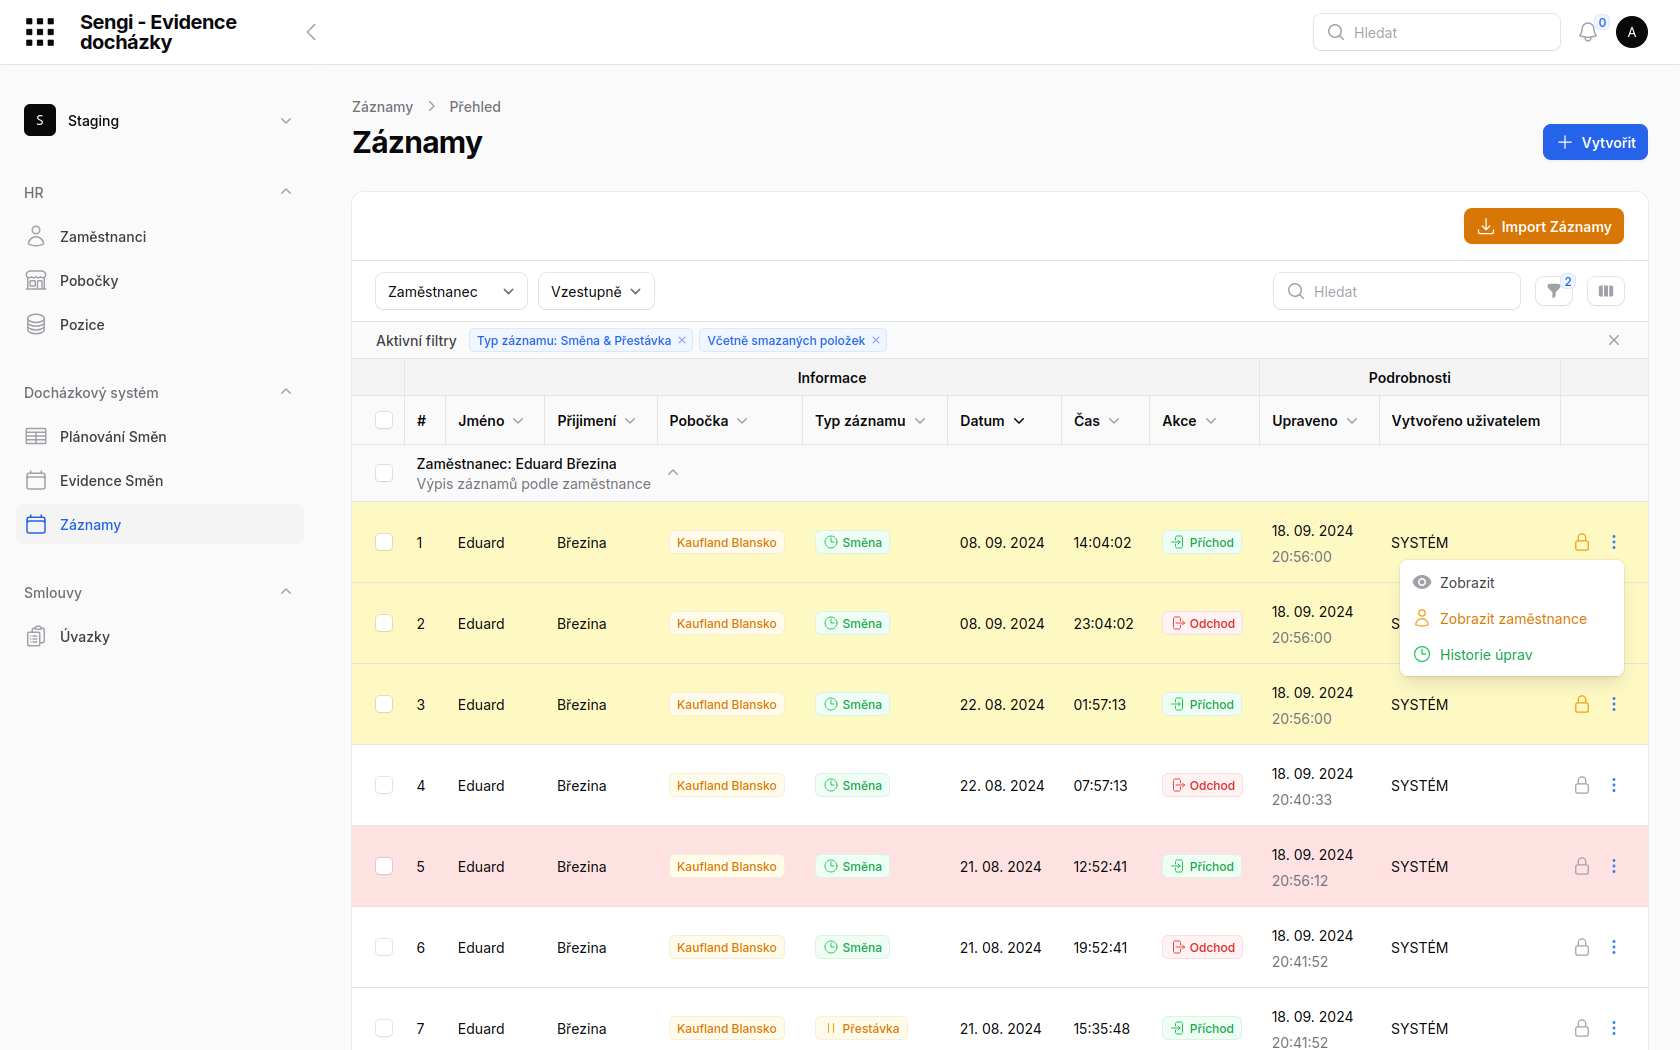Image resolution: width=1680 pixels, height=1050 pixels.
Task: Click the Přestávka badge in row 7
Action: click(861, 1028)
